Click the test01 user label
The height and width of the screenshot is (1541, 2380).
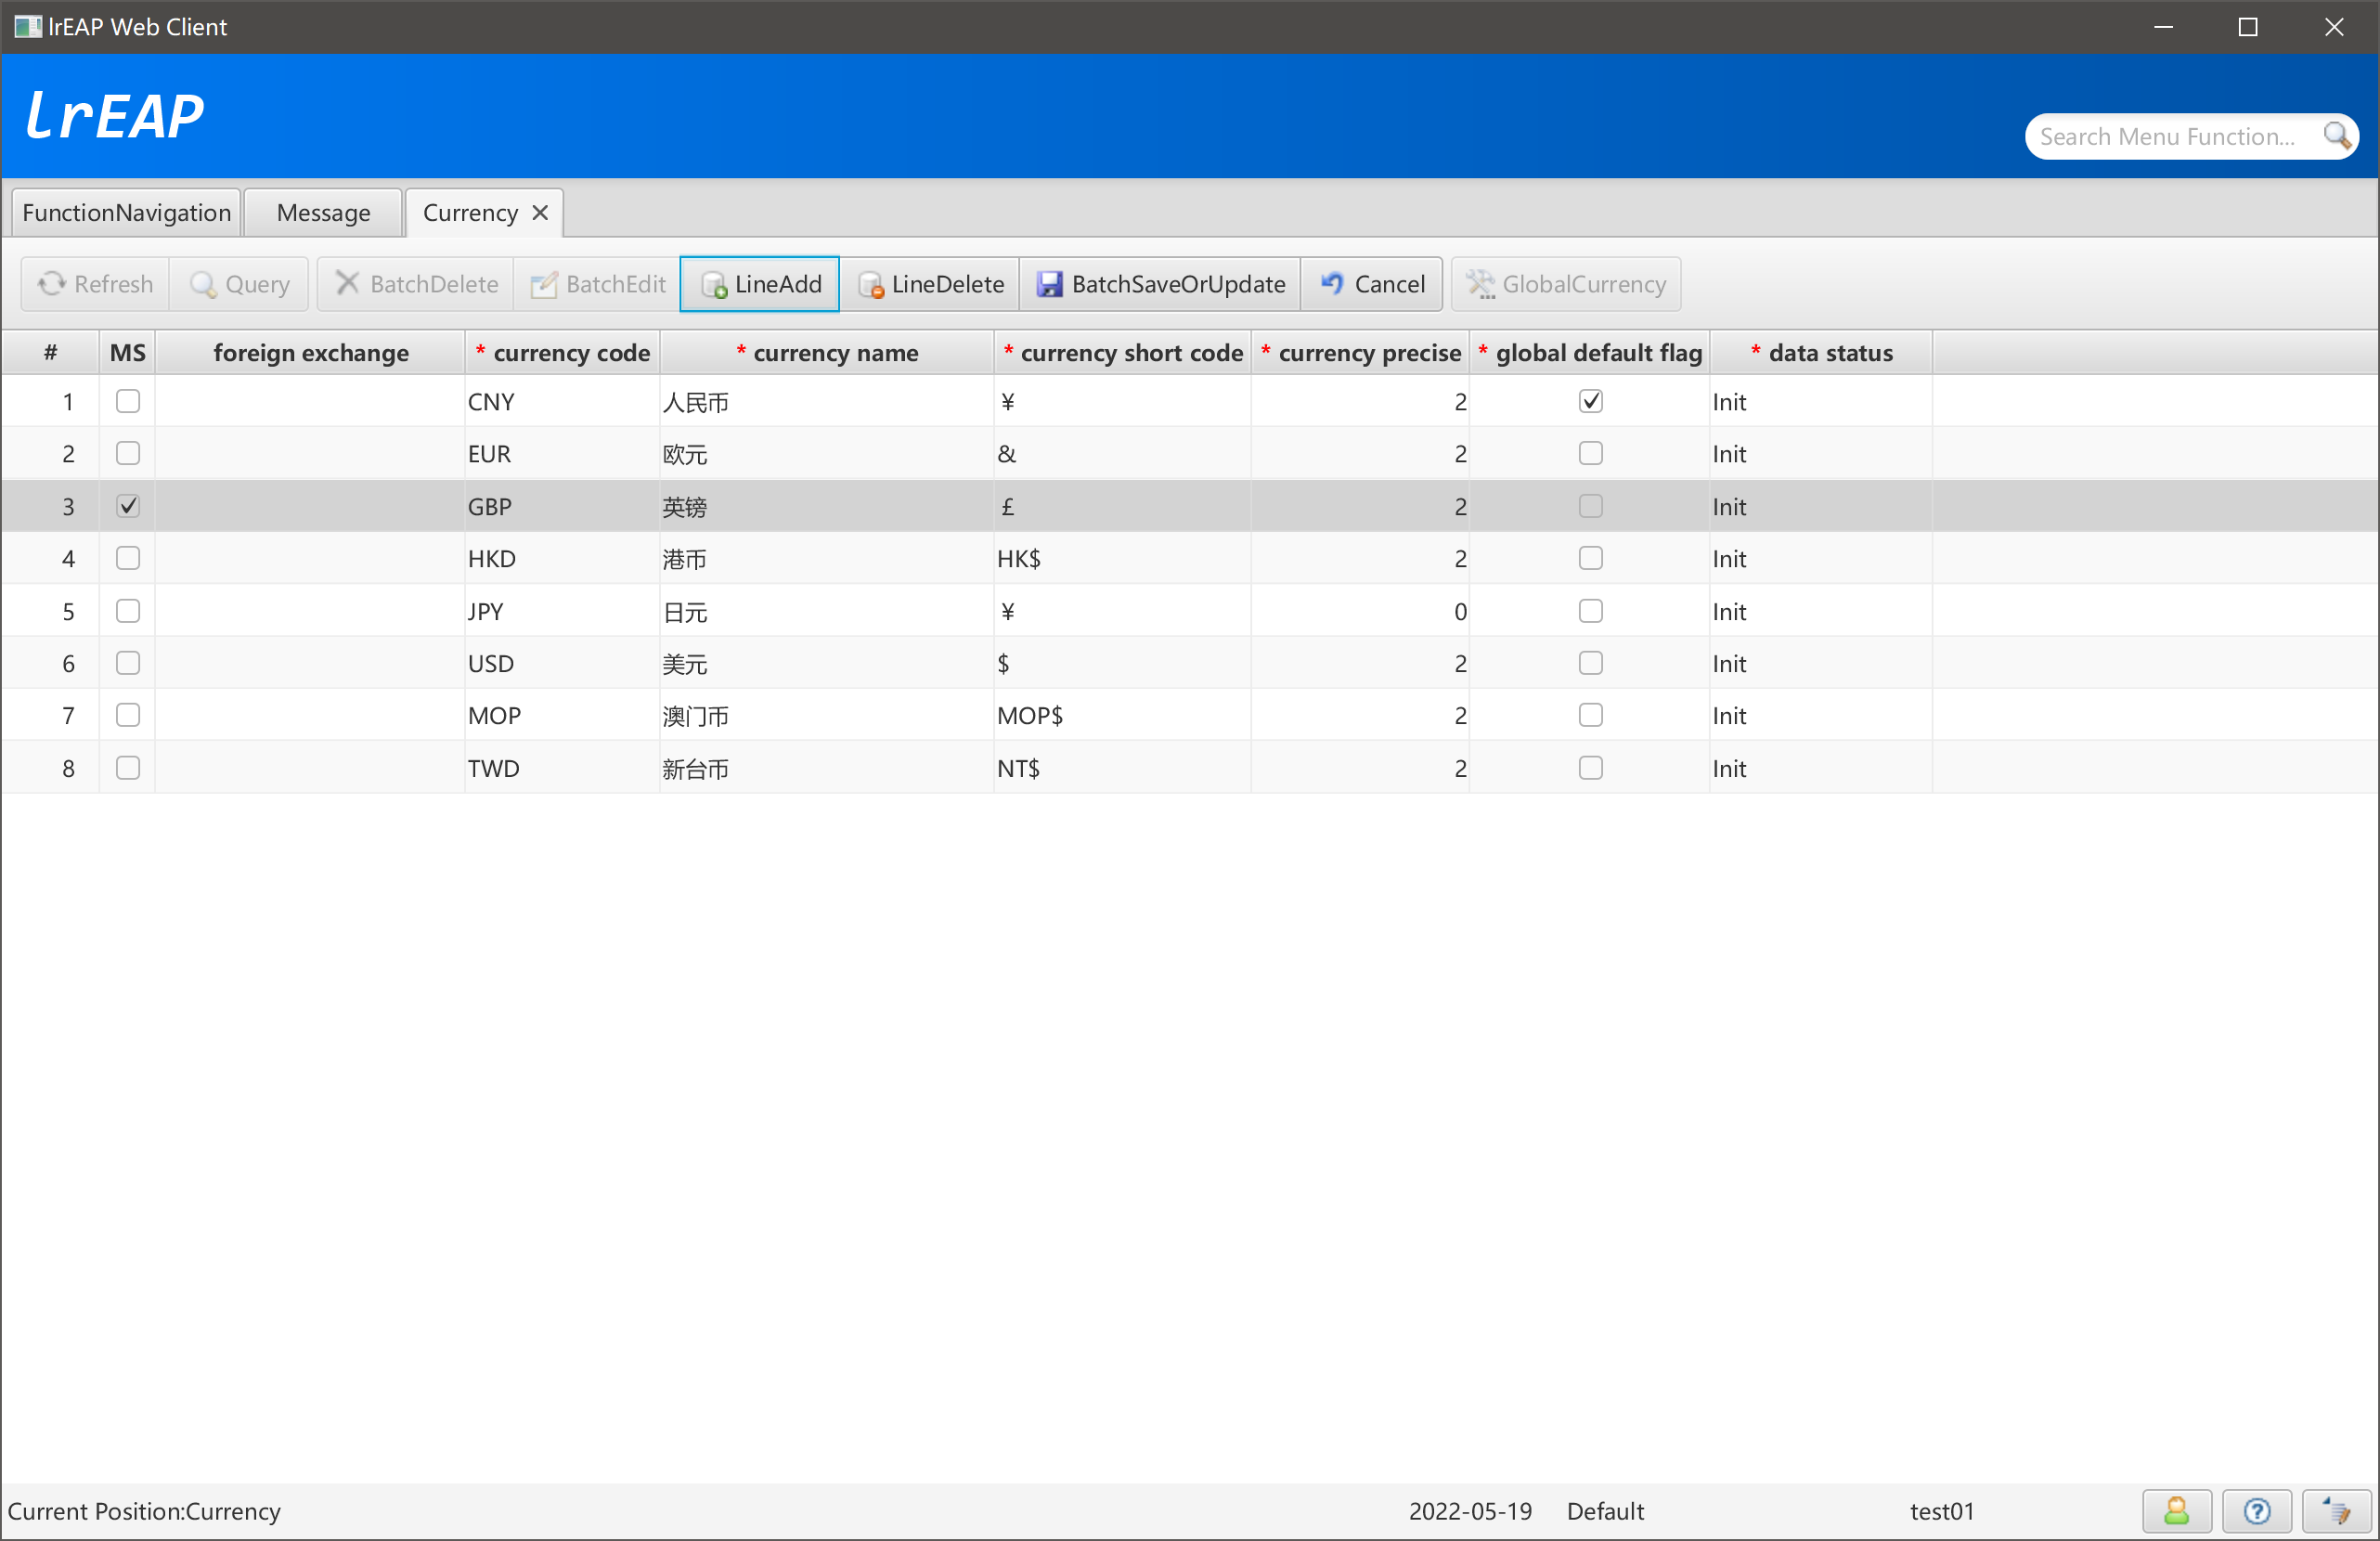click(1942, 1511)
